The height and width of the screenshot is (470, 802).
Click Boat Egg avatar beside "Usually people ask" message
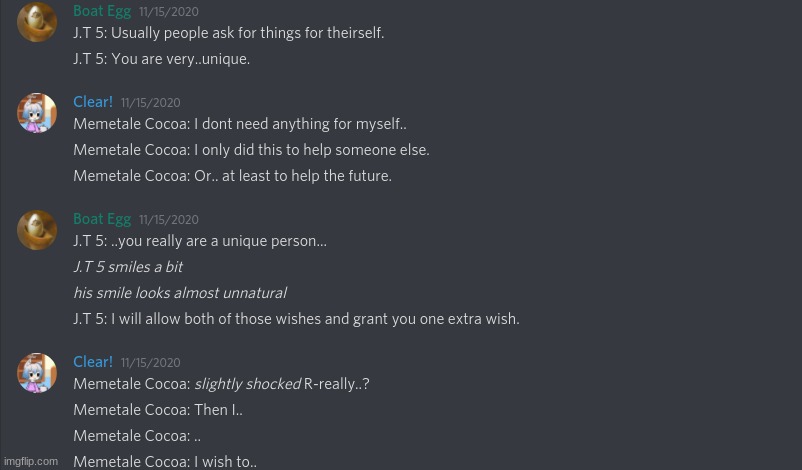click(37, 22)
